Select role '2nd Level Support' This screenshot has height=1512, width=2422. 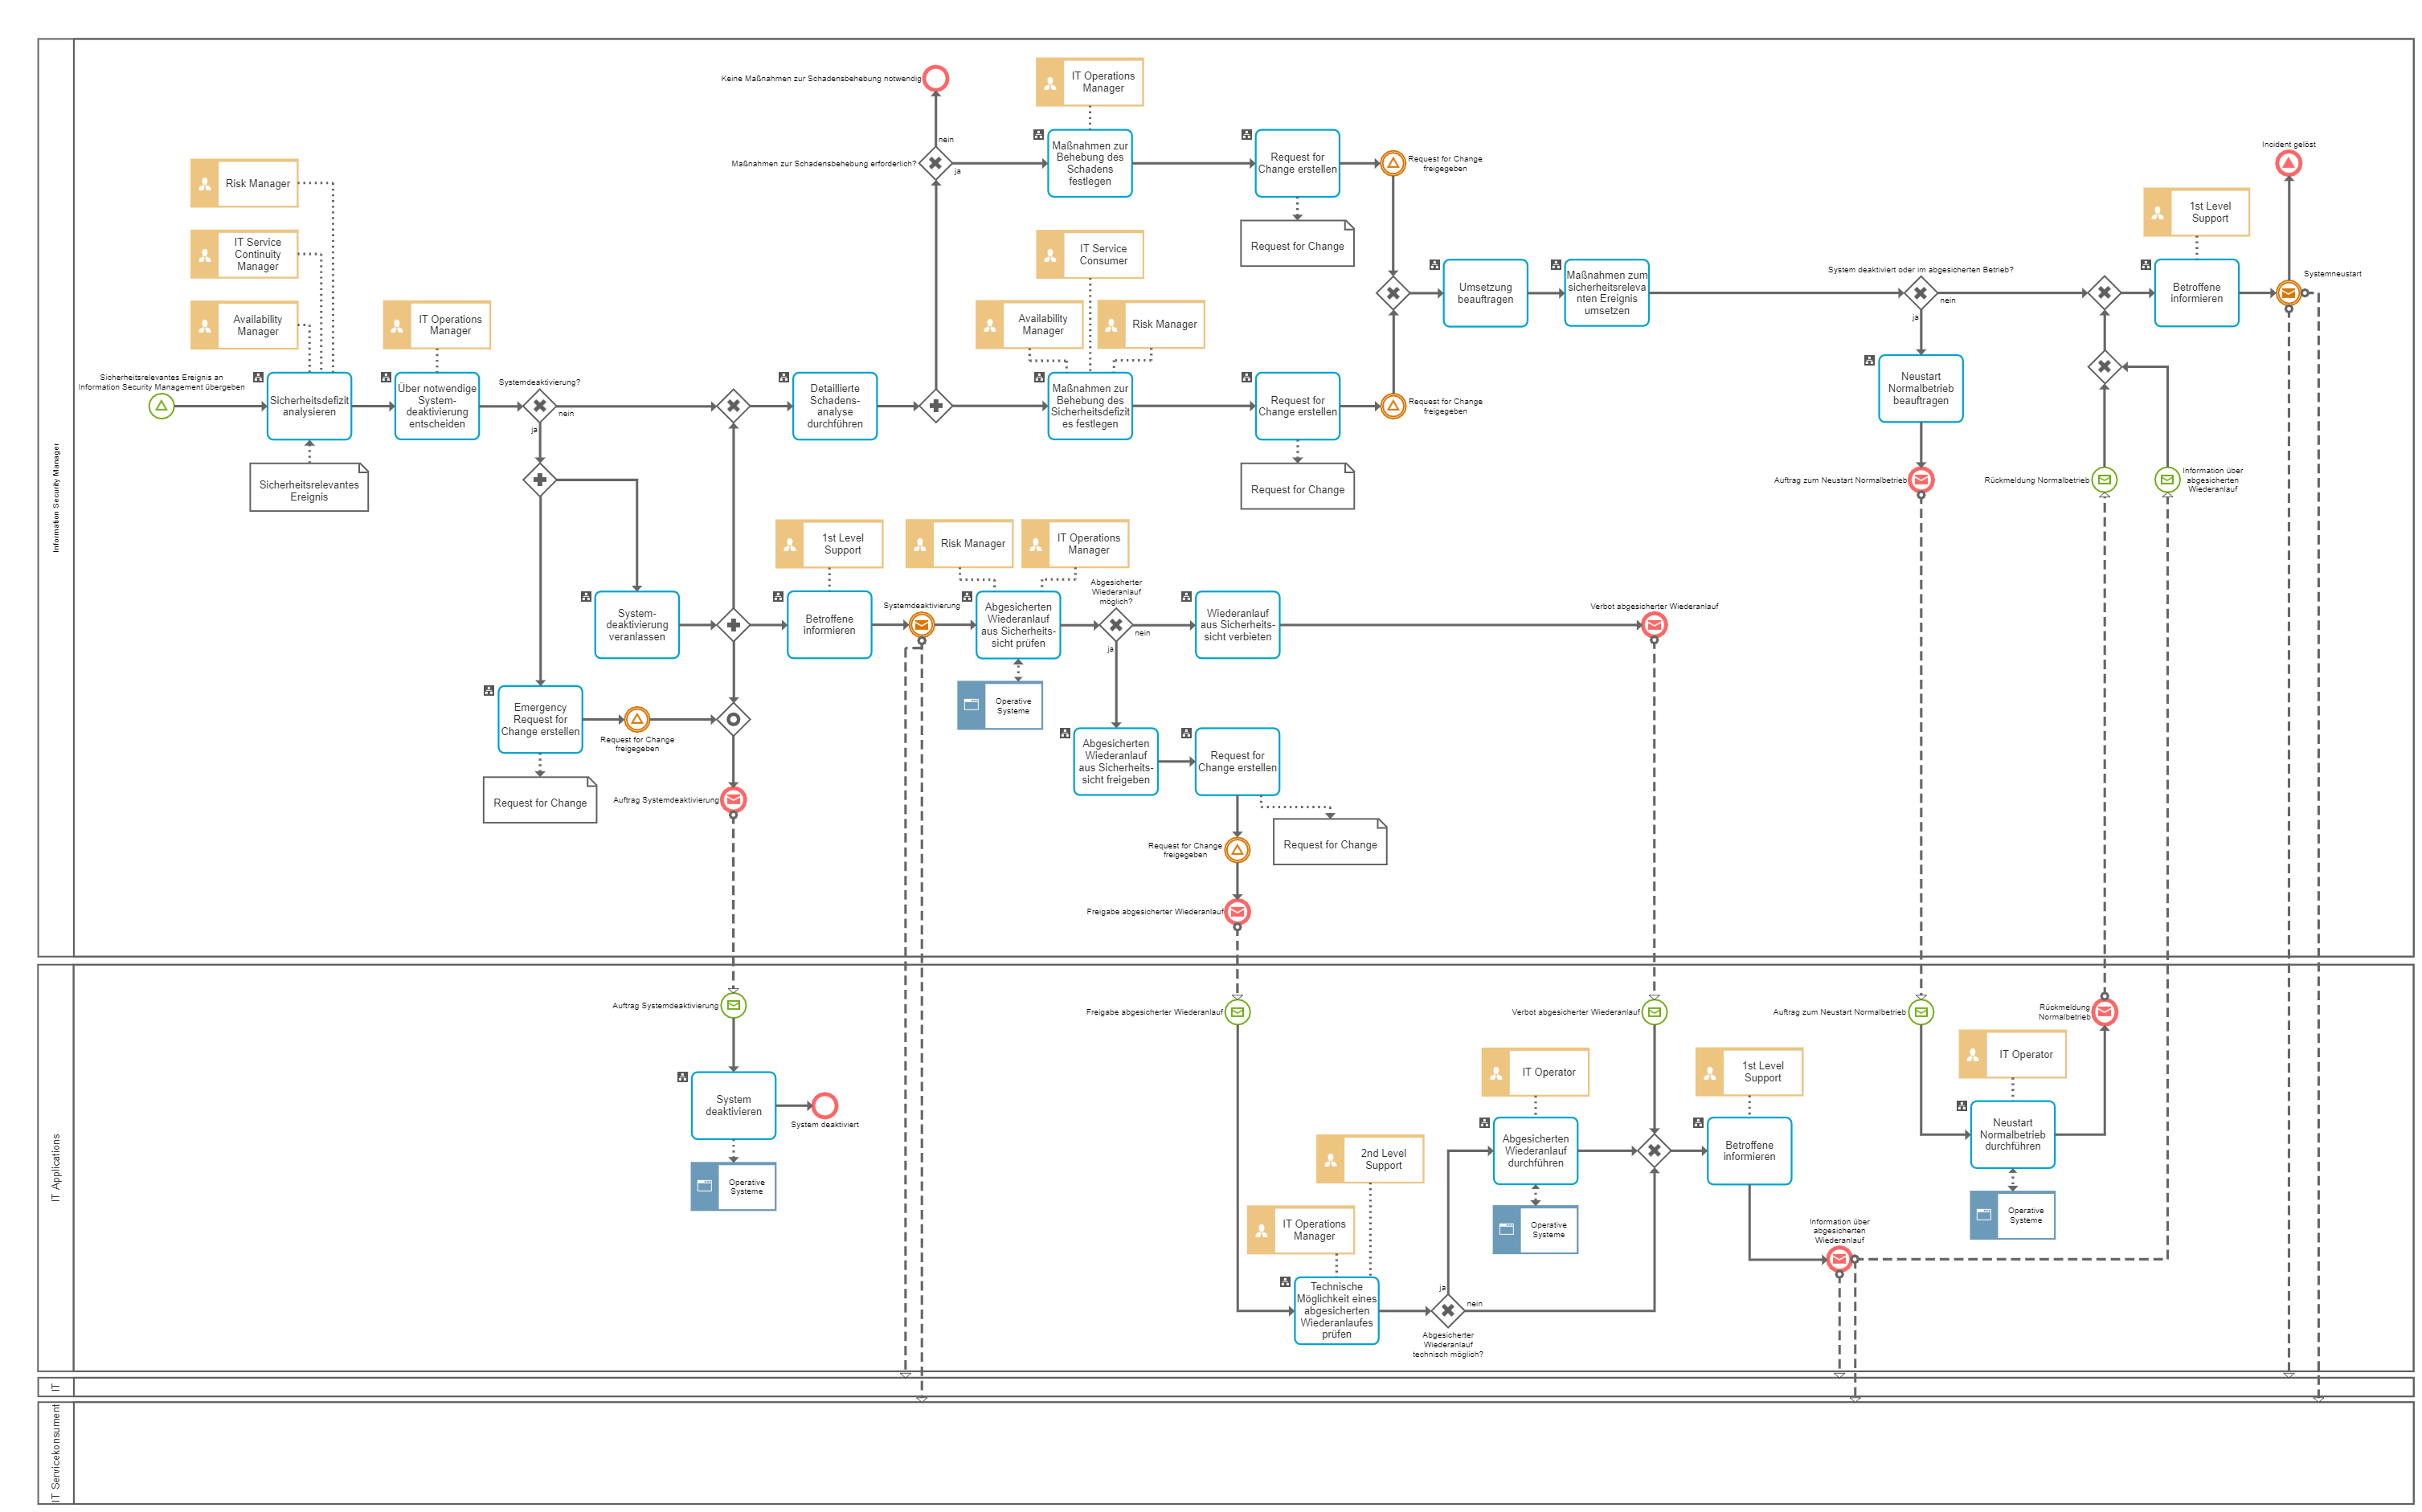click(1370, 1159)
